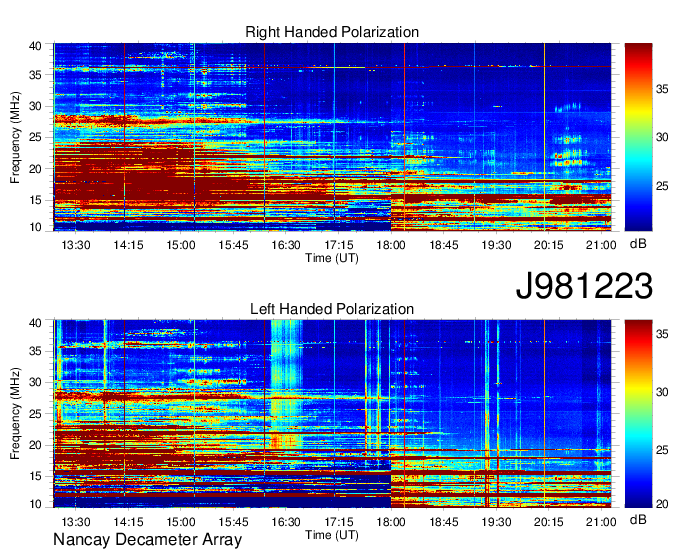Click the 25 value on Right Handed colorbar
The image size is (680, 552).
[662, 186]
